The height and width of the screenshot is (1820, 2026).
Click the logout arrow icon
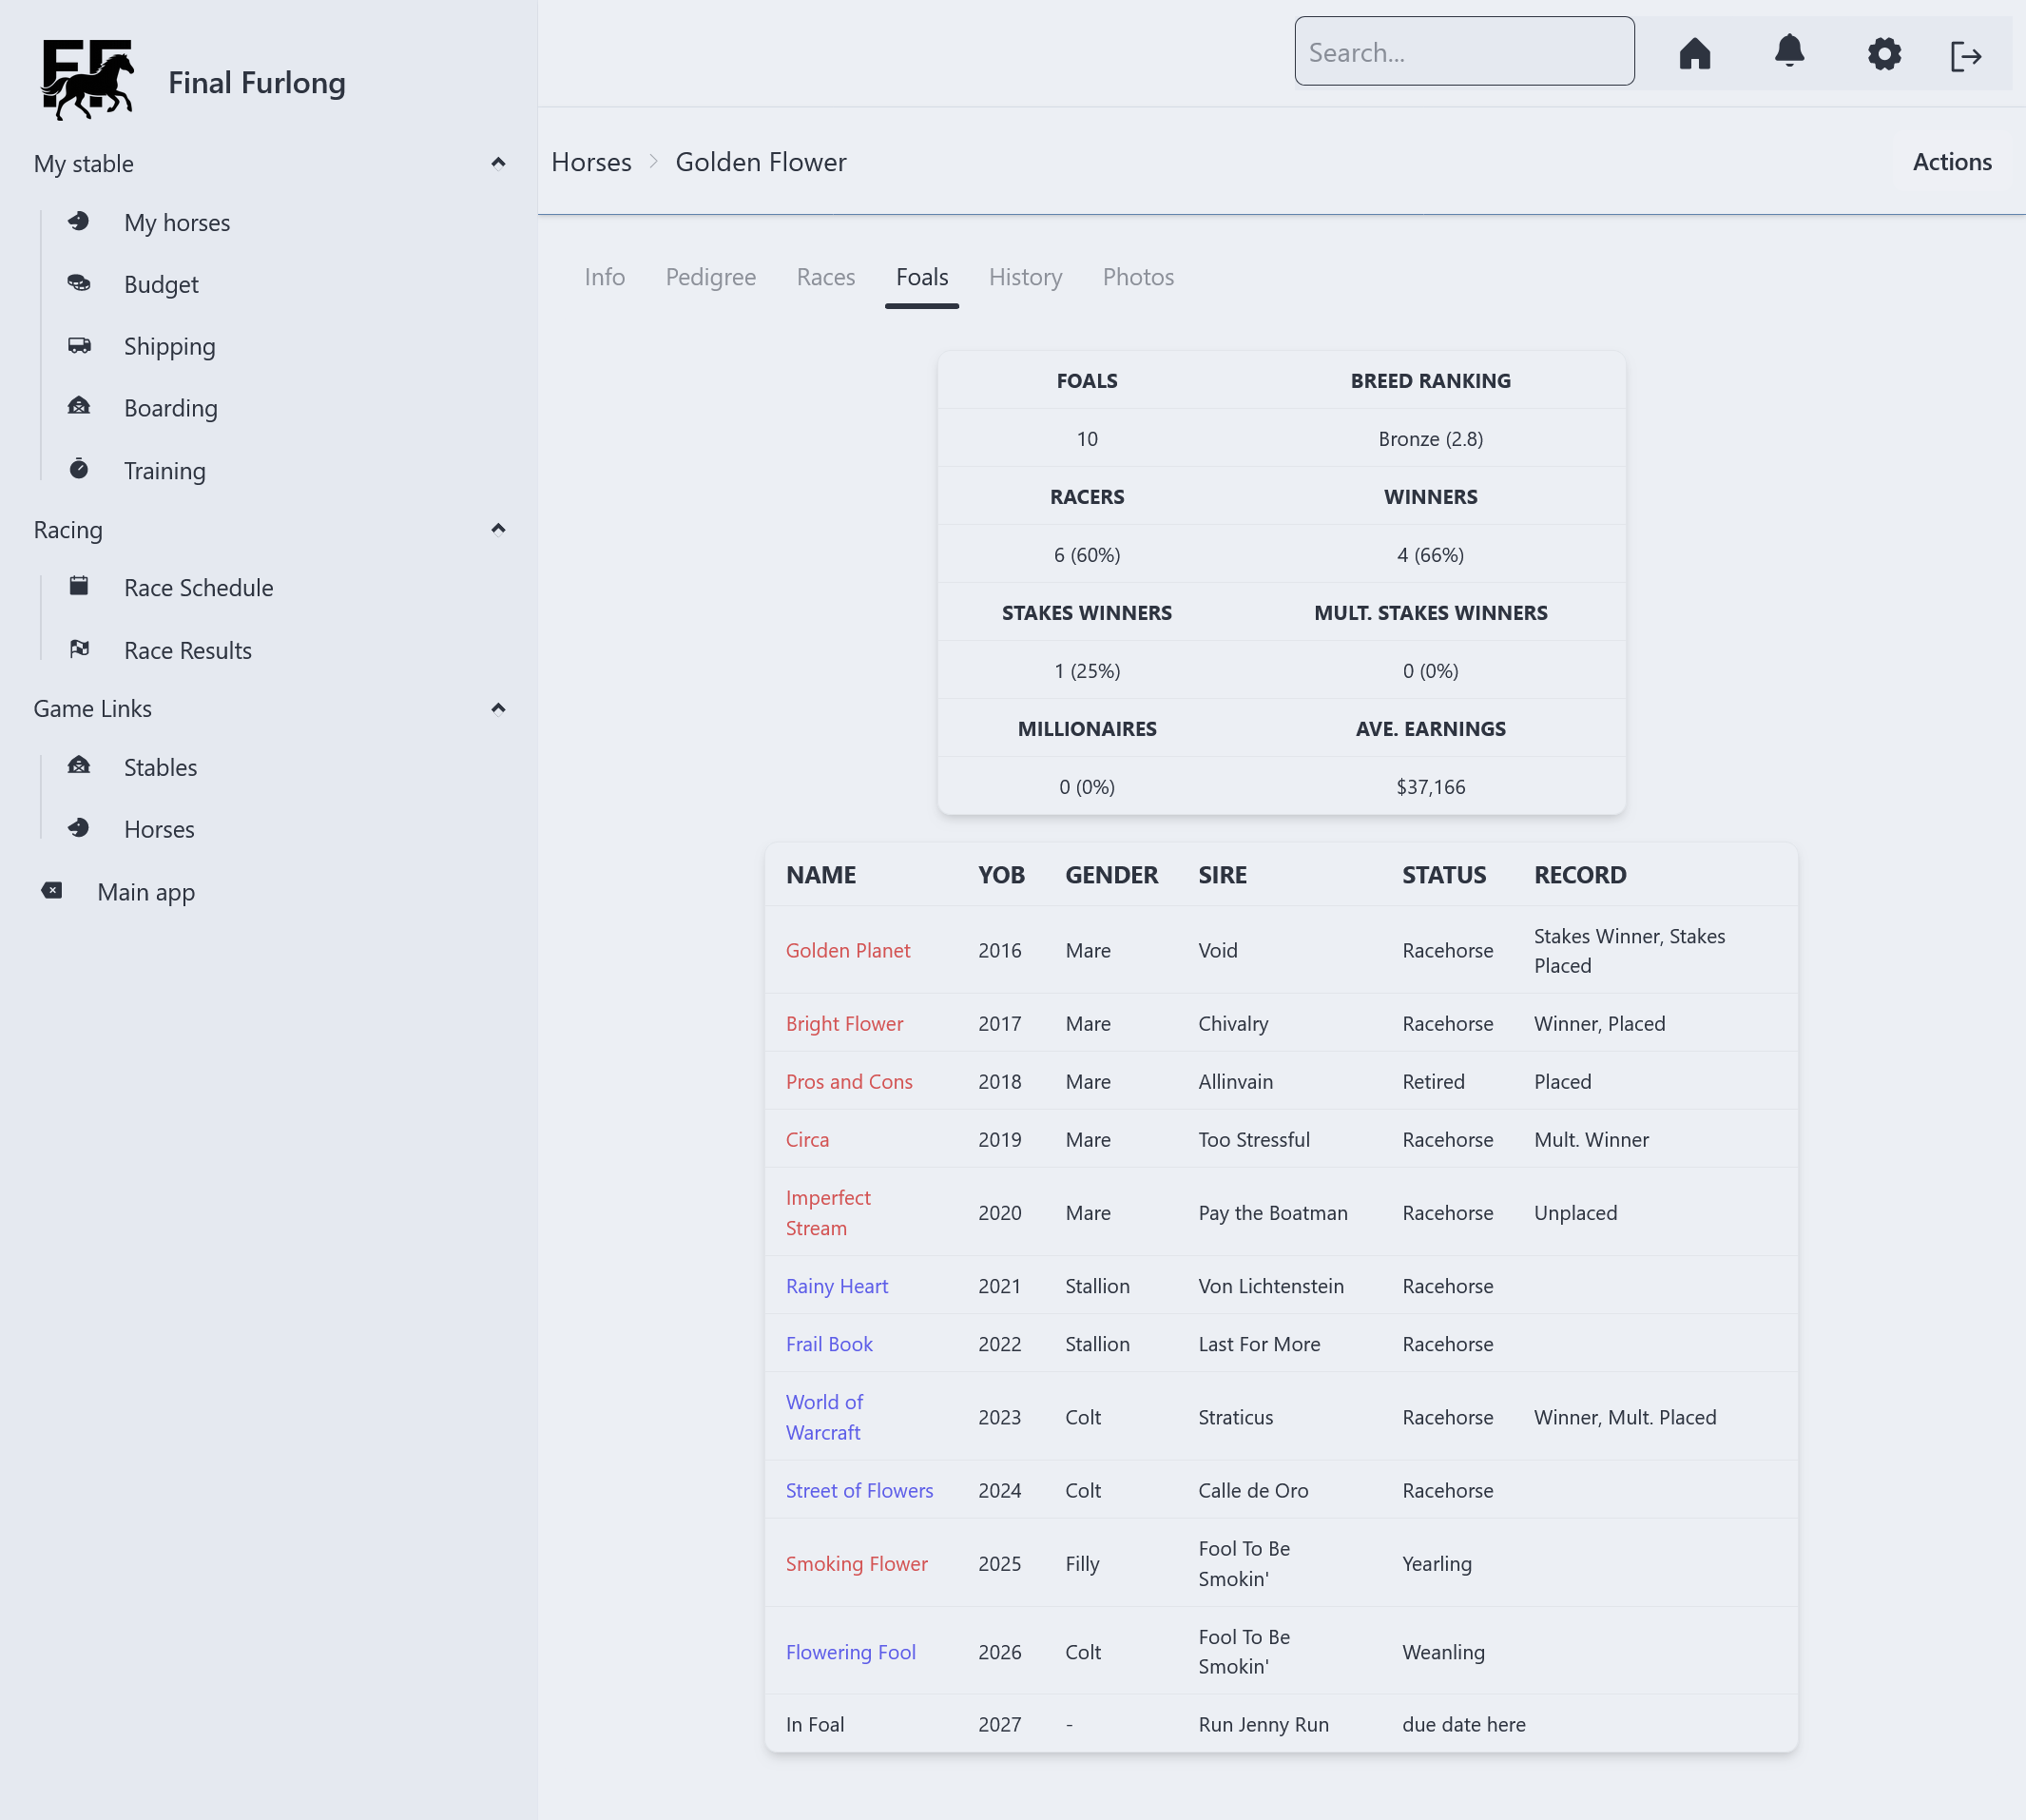[1965, 56]
